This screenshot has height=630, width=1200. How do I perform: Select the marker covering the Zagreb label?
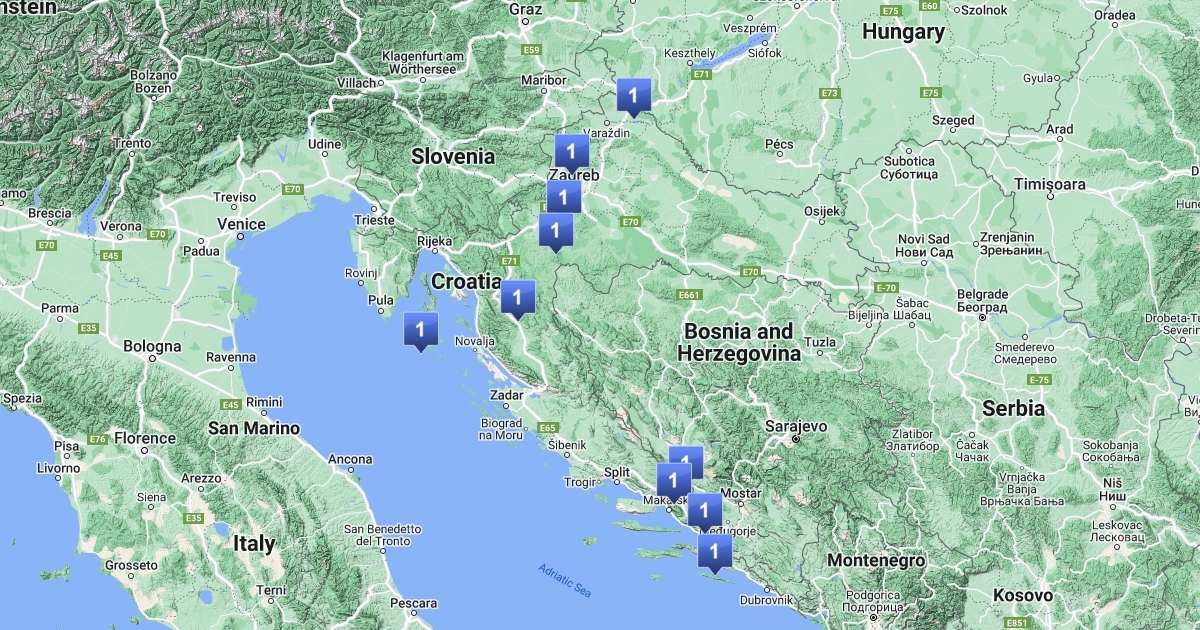(x=571, y=152)
